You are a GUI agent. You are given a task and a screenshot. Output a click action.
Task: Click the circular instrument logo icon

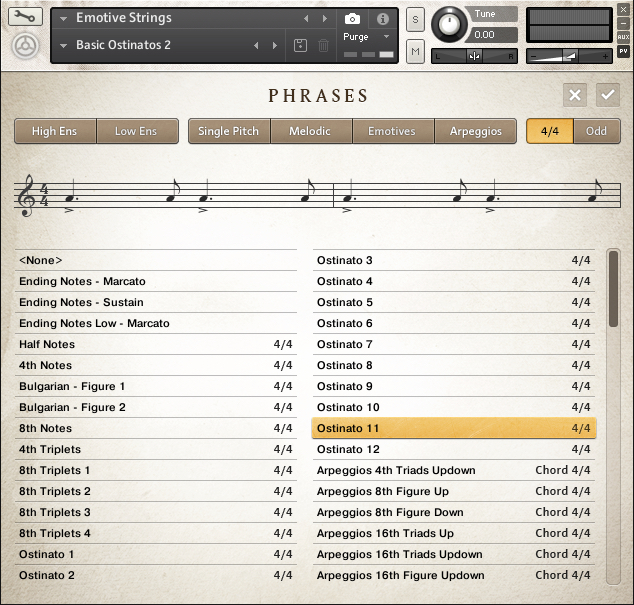(x=25, y=46)
